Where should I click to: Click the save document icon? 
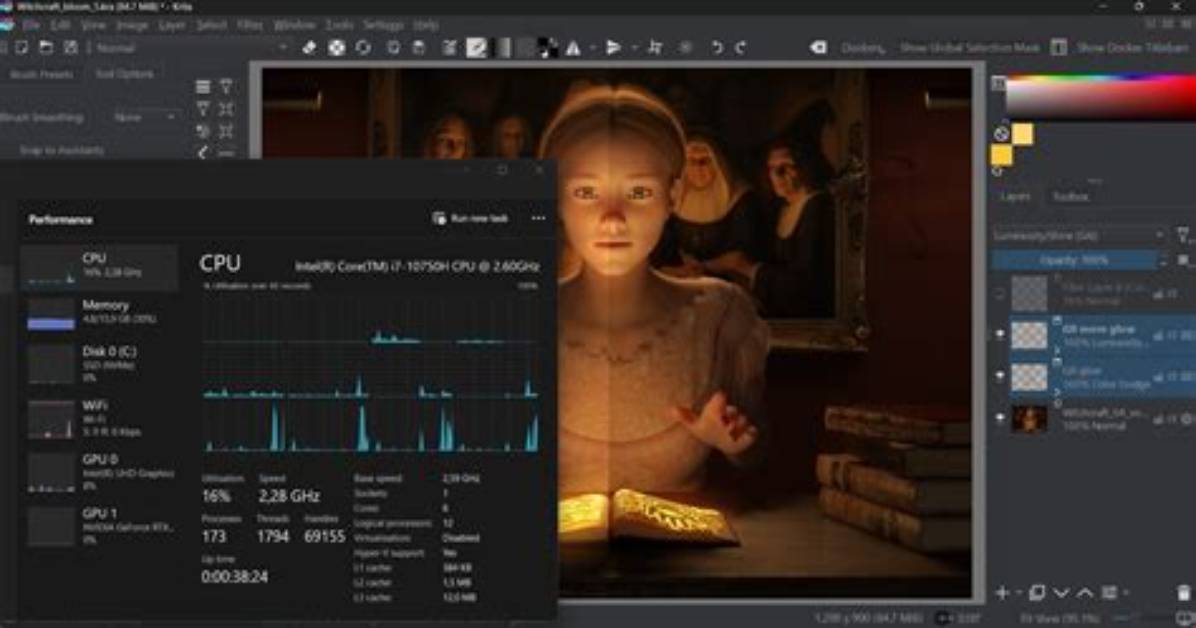click(x=70, y=47)
